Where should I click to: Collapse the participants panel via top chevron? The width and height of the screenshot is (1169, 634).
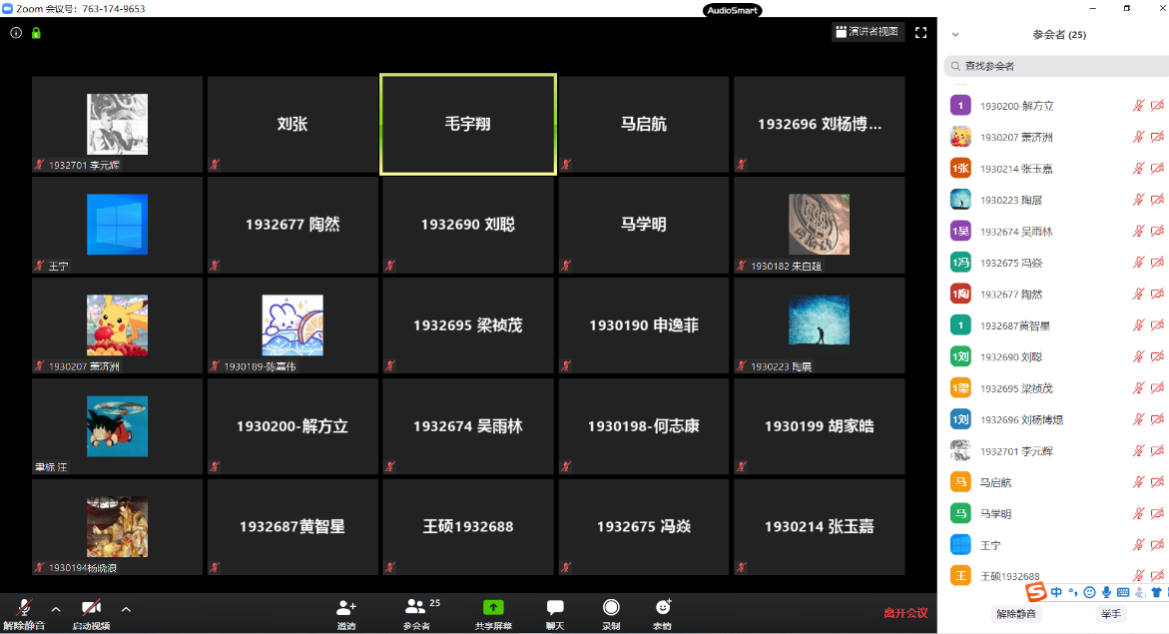pos(955,33)
